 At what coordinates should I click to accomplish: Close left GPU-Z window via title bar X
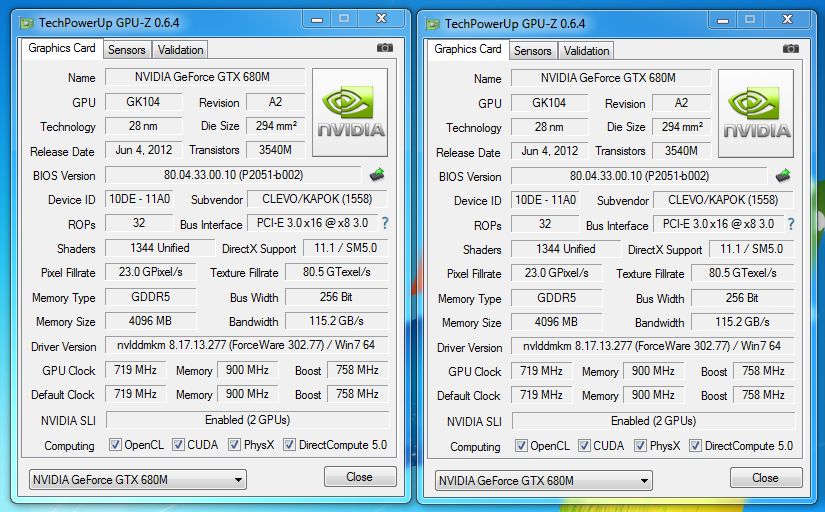pyautogui.click(x=381, y=19)
